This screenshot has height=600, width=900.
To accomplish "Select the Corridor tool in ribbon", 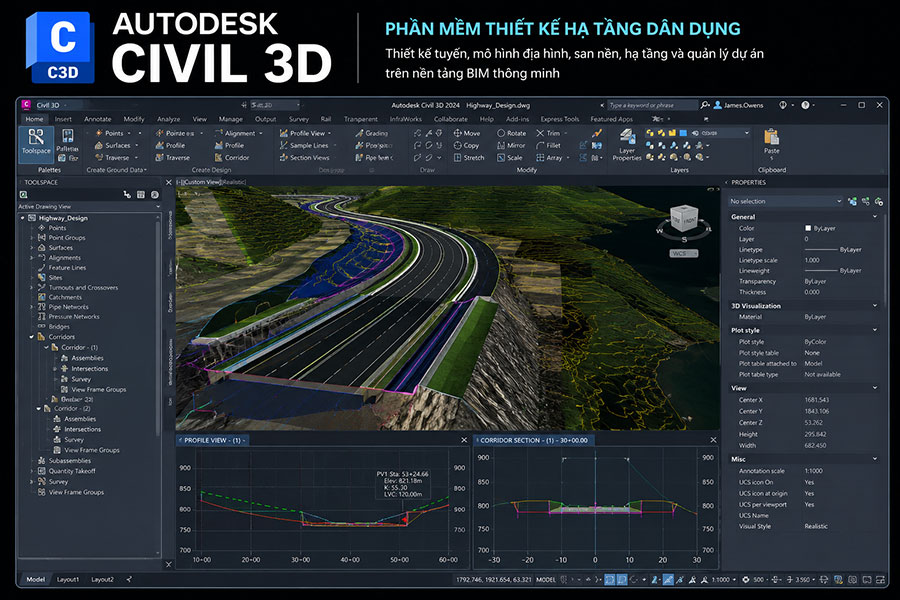I will click(x=232, y=157).
